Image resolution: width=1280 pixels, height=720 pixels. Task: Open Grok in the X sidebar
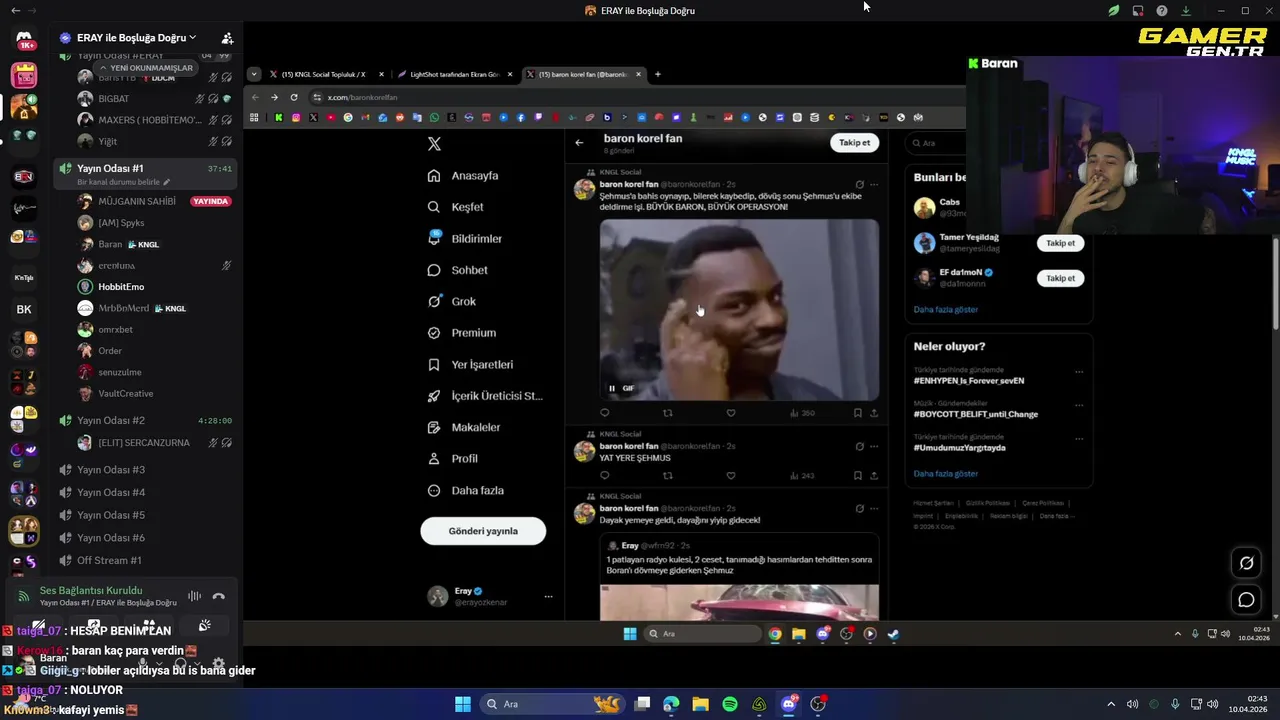(452, 301)
